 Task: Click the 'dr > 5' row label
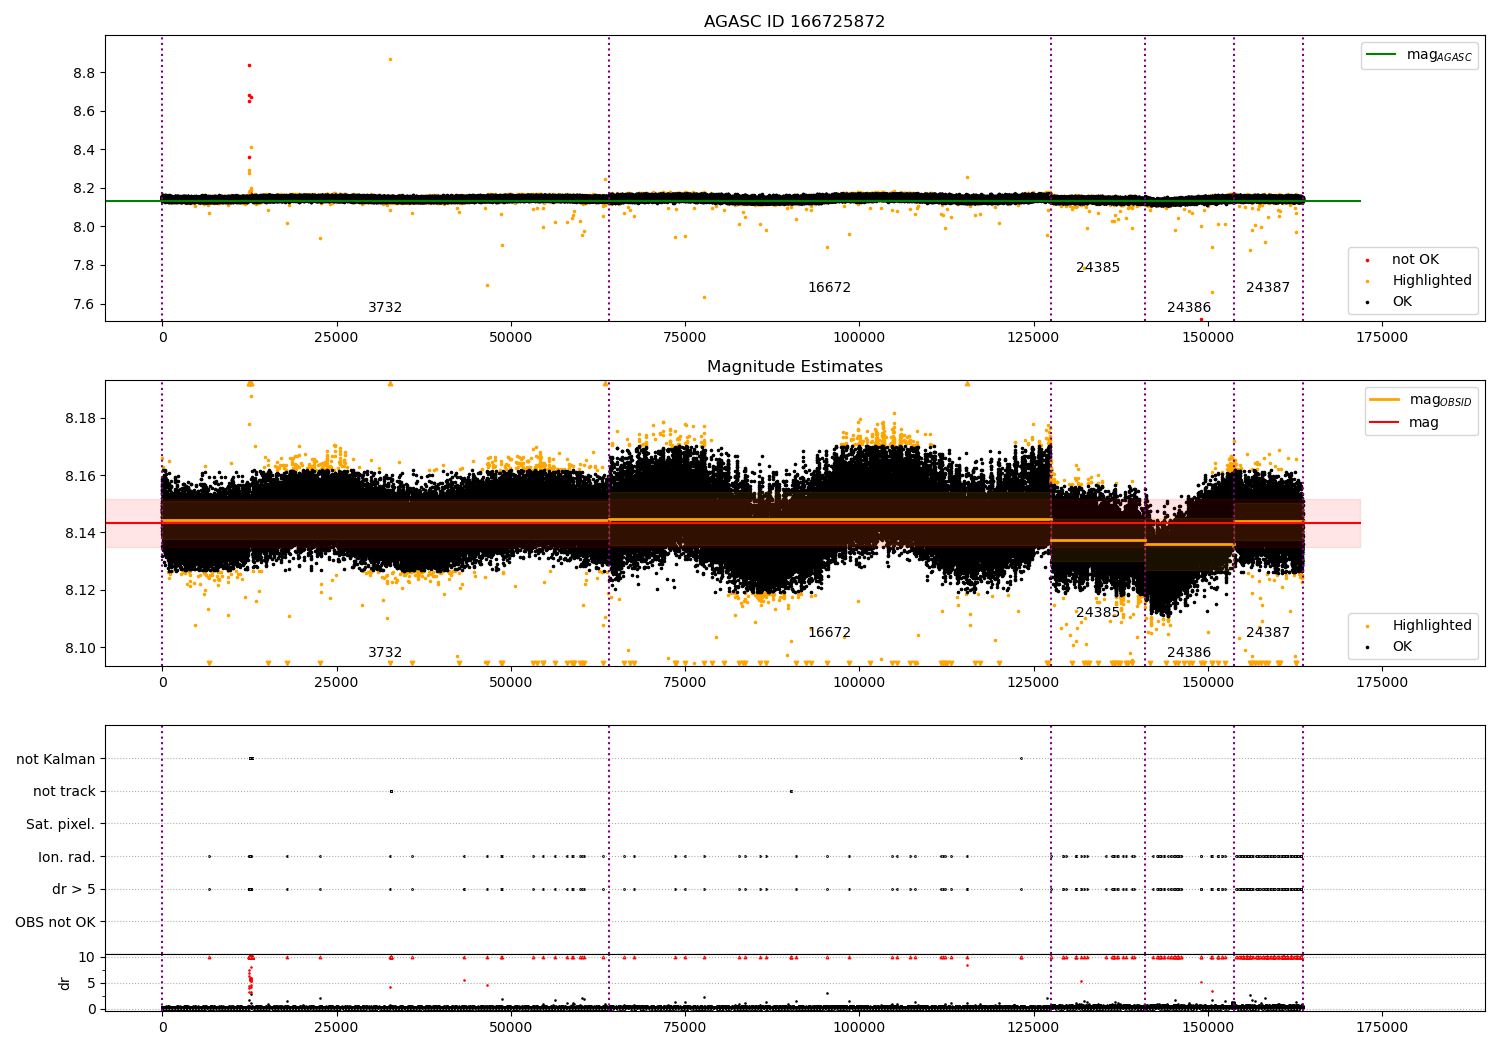pyautogui.click(x=74, y=890)
